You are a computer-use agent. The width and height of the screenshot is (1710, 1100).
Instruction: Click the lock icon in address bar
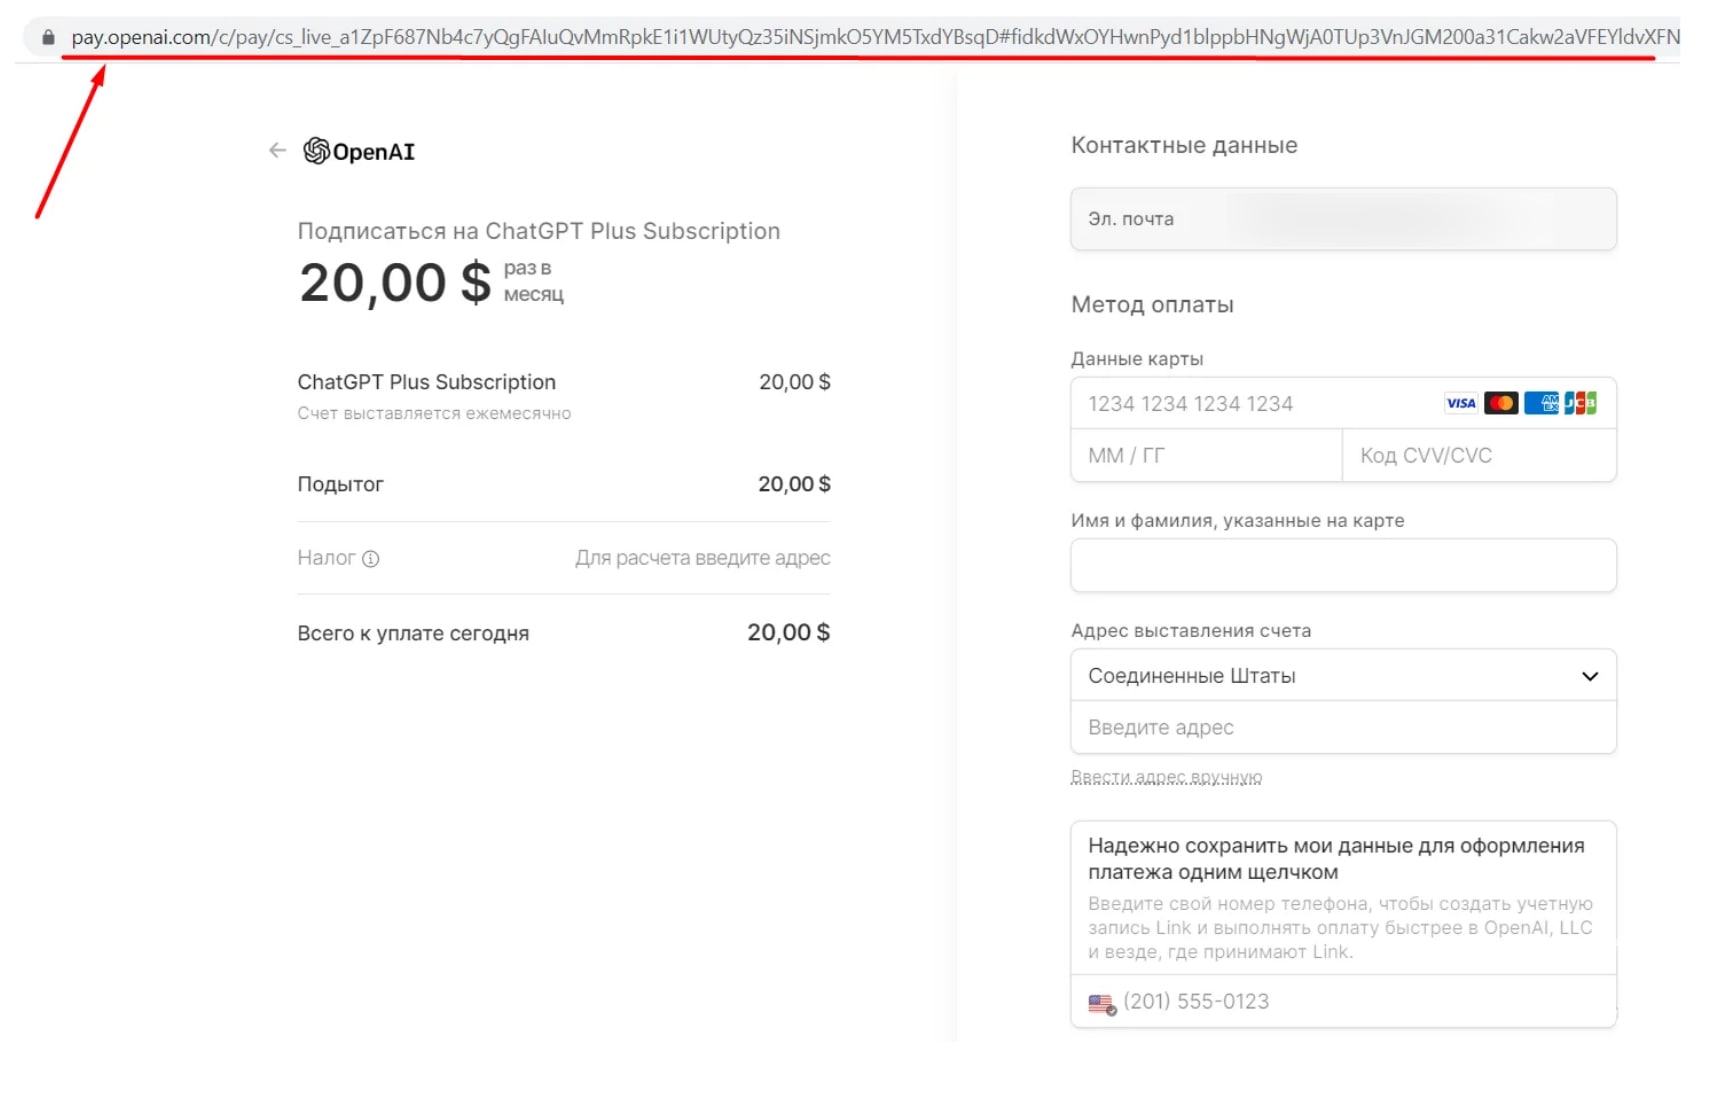[x=48, y=37]
